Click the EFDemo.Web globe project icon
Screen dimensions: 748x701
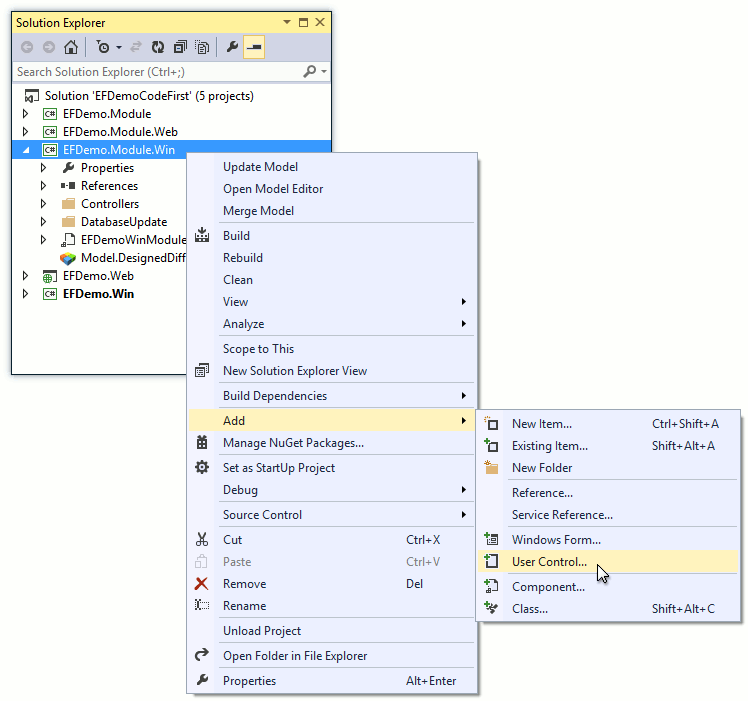click(x=50, y=276)
